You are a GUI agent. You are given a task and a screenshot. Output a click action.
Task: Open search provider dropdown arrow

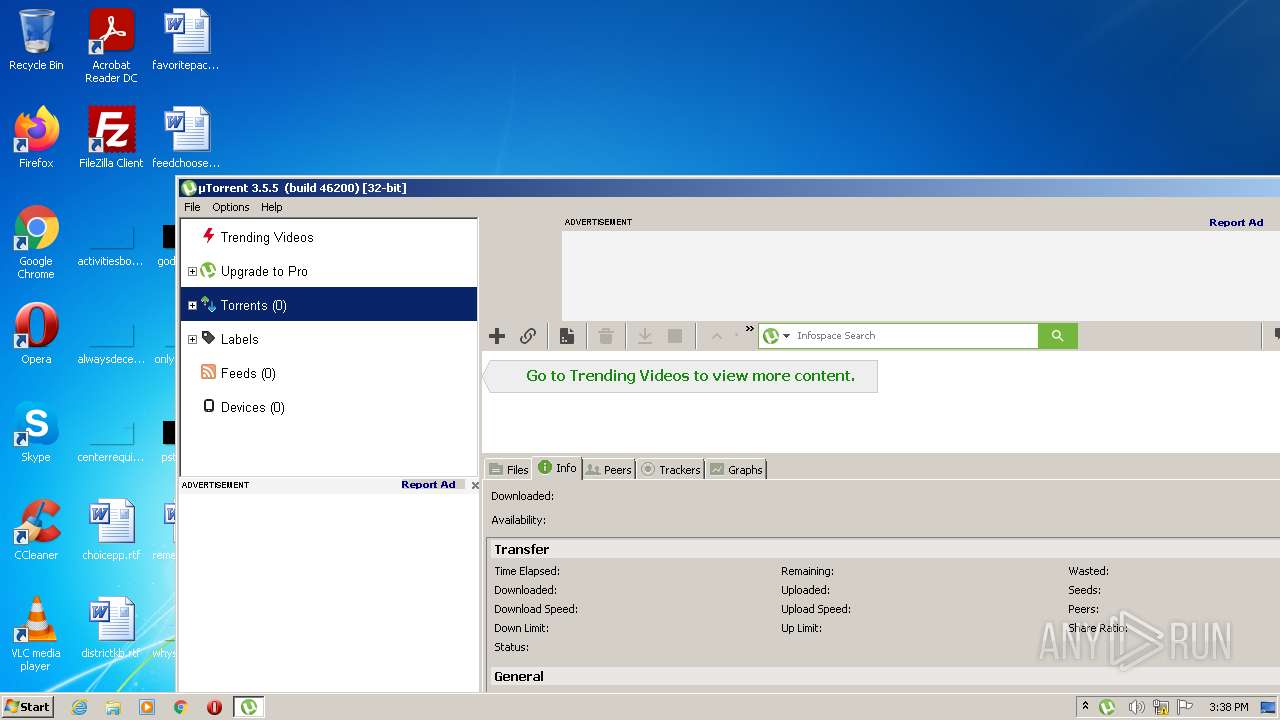787,336
